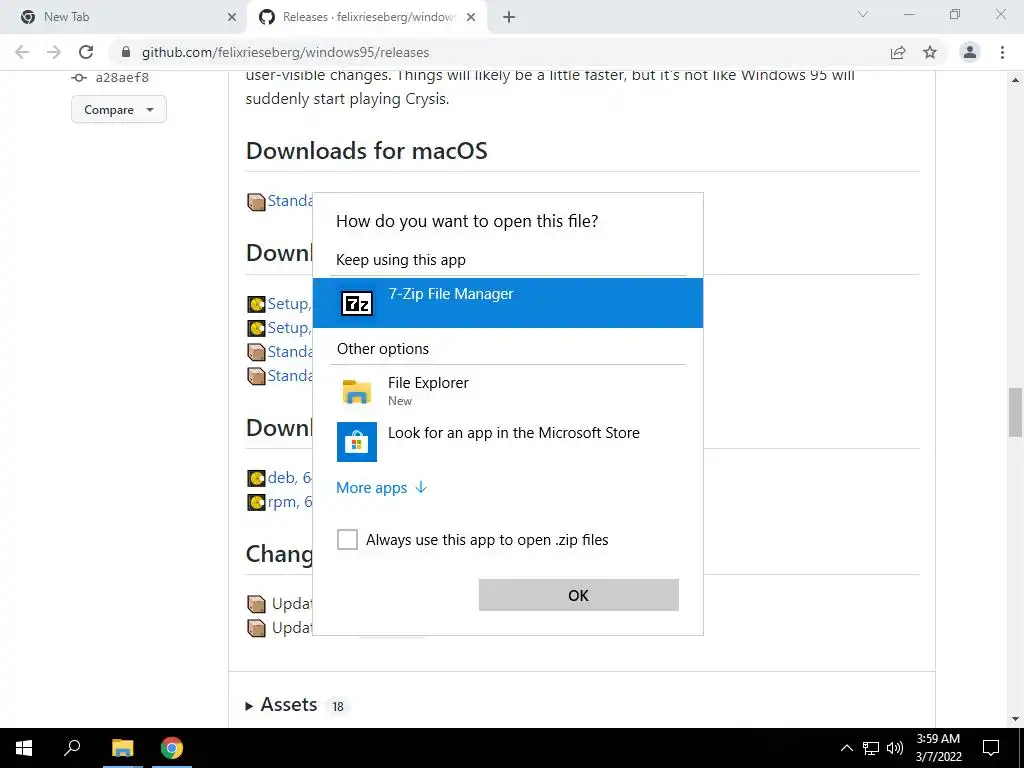Open File Explorer from taskbar
This screenshot has width=1024, height=768.
point(122,748)
